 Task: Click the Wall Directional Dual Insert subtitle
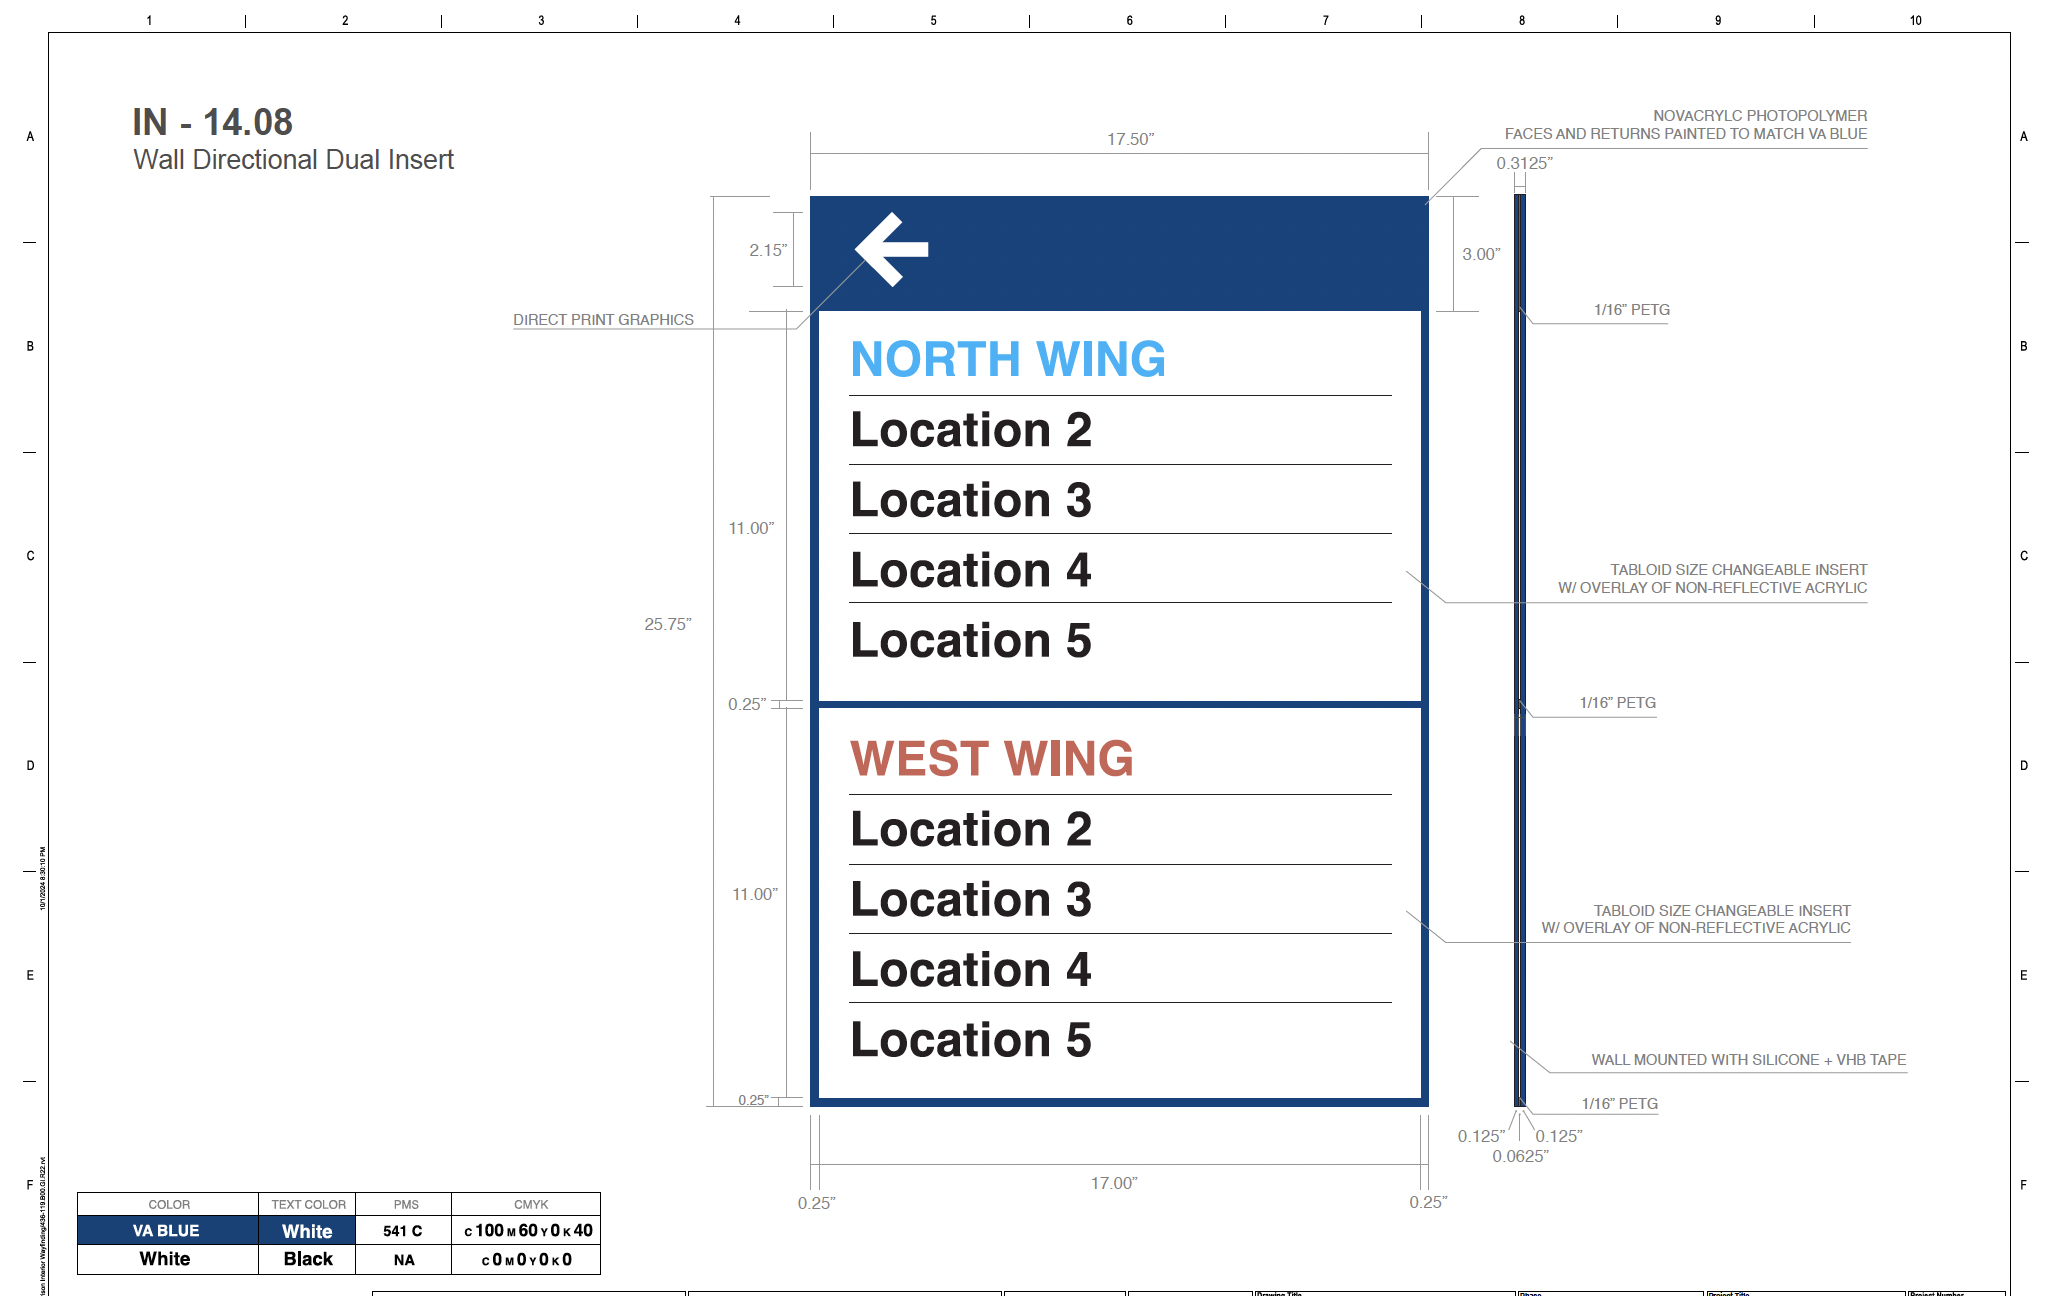coord(293,160)
